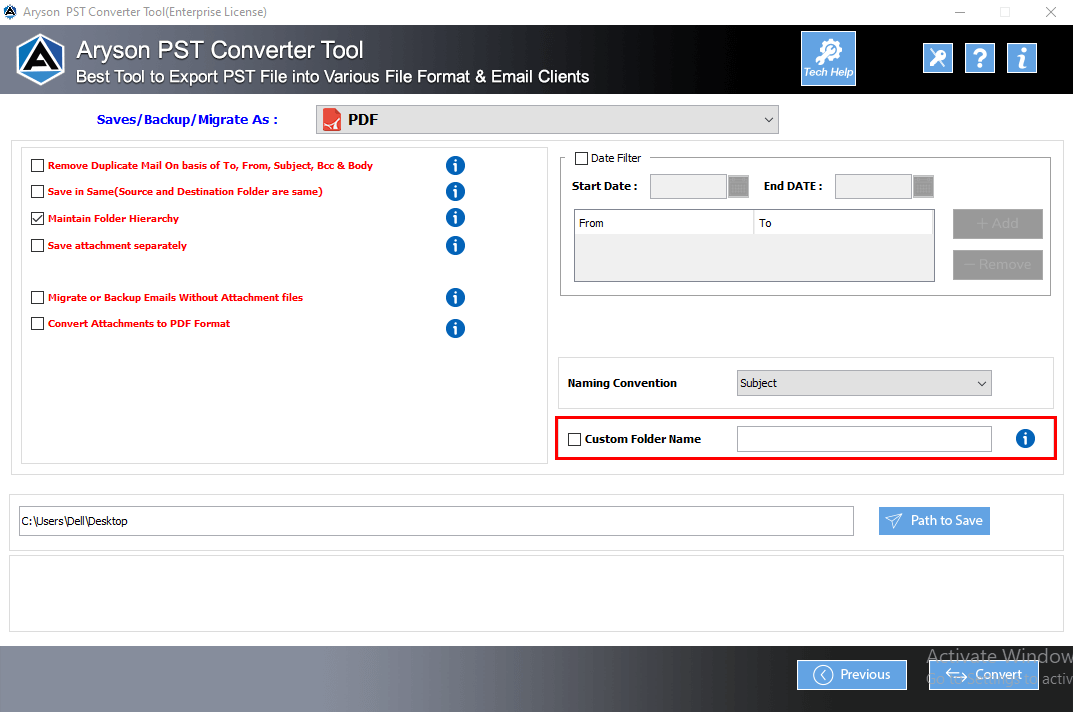Screen dimensions: 1073x712
Task: Click the About info icon in header
Action: point(1021,58)
